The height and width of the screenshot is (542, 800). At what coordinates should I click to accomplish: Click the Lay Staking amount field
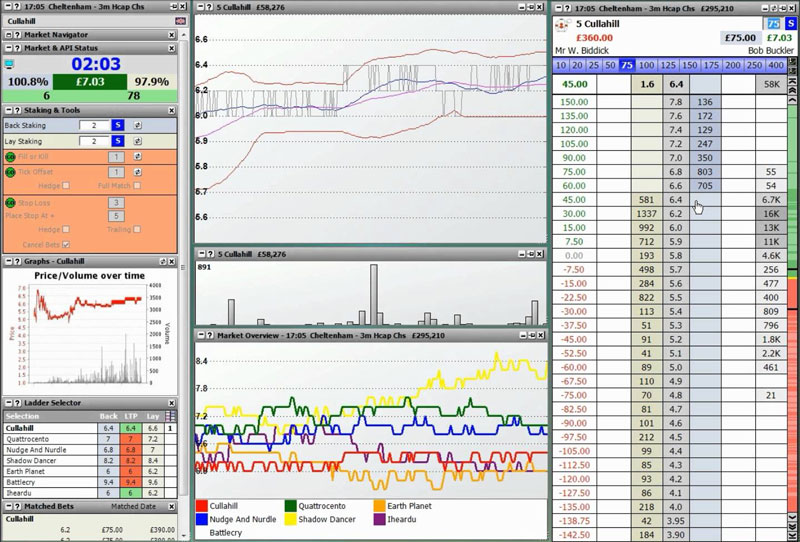95,142
